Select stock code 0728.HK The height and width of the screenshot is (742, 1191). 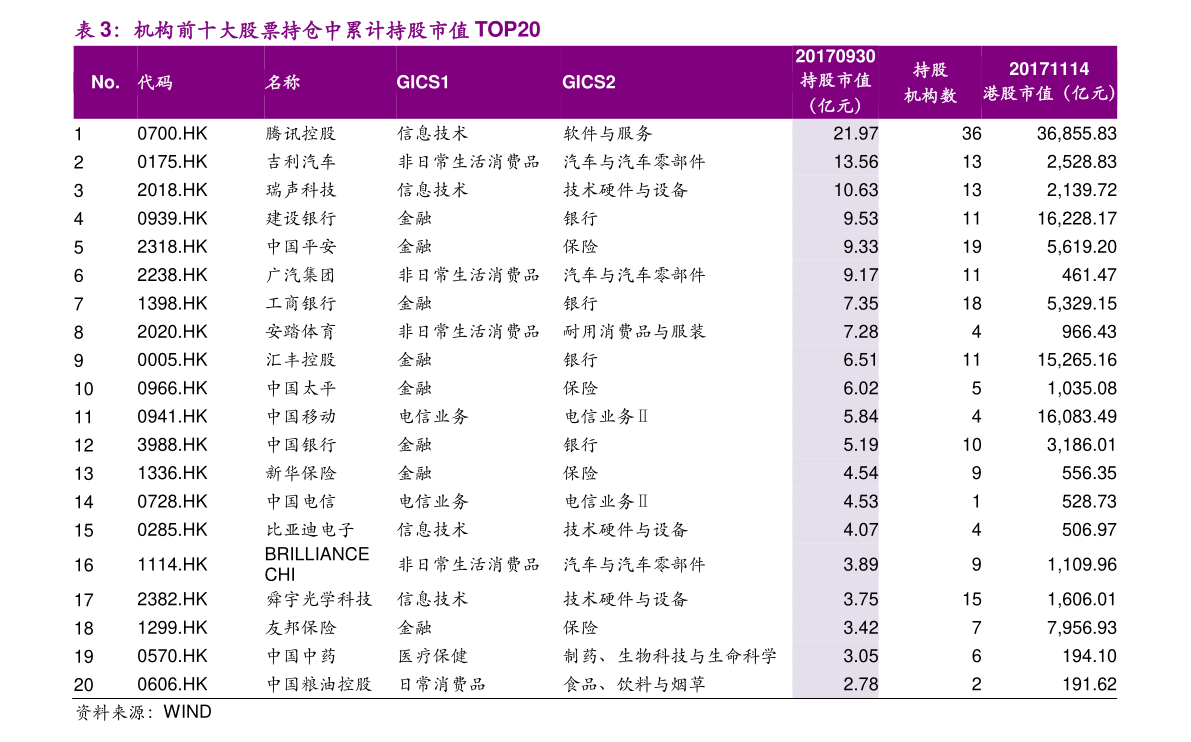click(172, 502)
